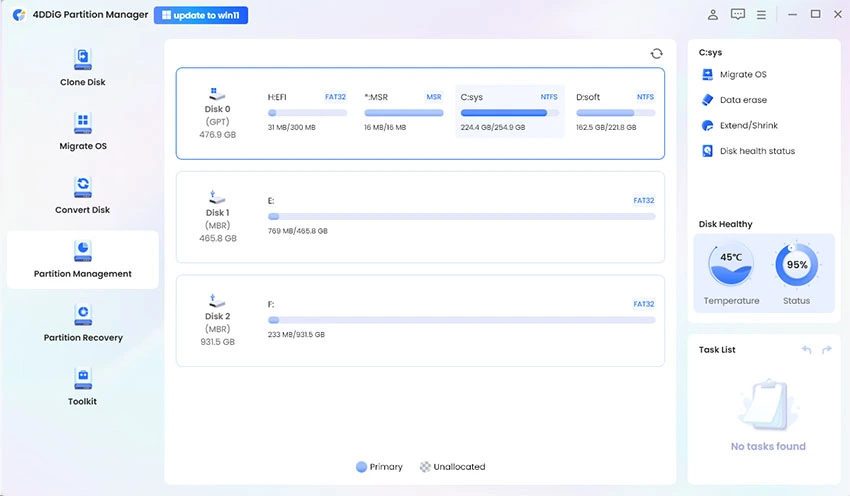This screenshot has height=496, width=850.
Task: Open Partition Recovery in sidebar
Action: (82, 323)
